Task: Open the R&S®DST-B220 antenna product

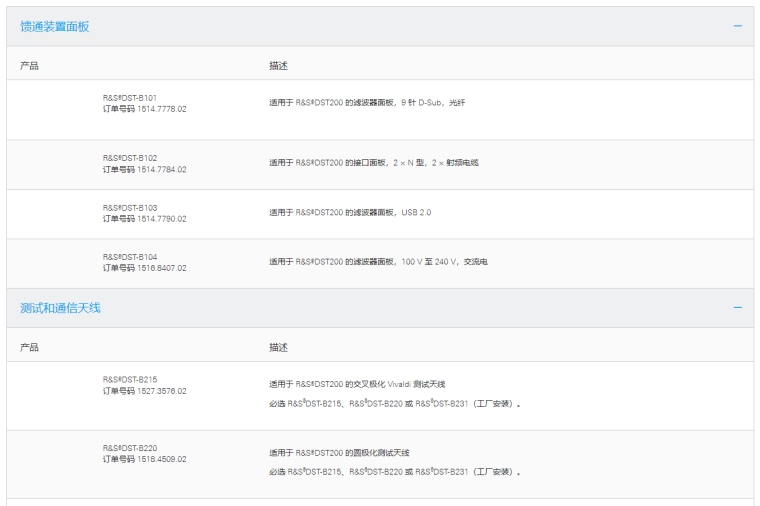Action: coord(130,448)
